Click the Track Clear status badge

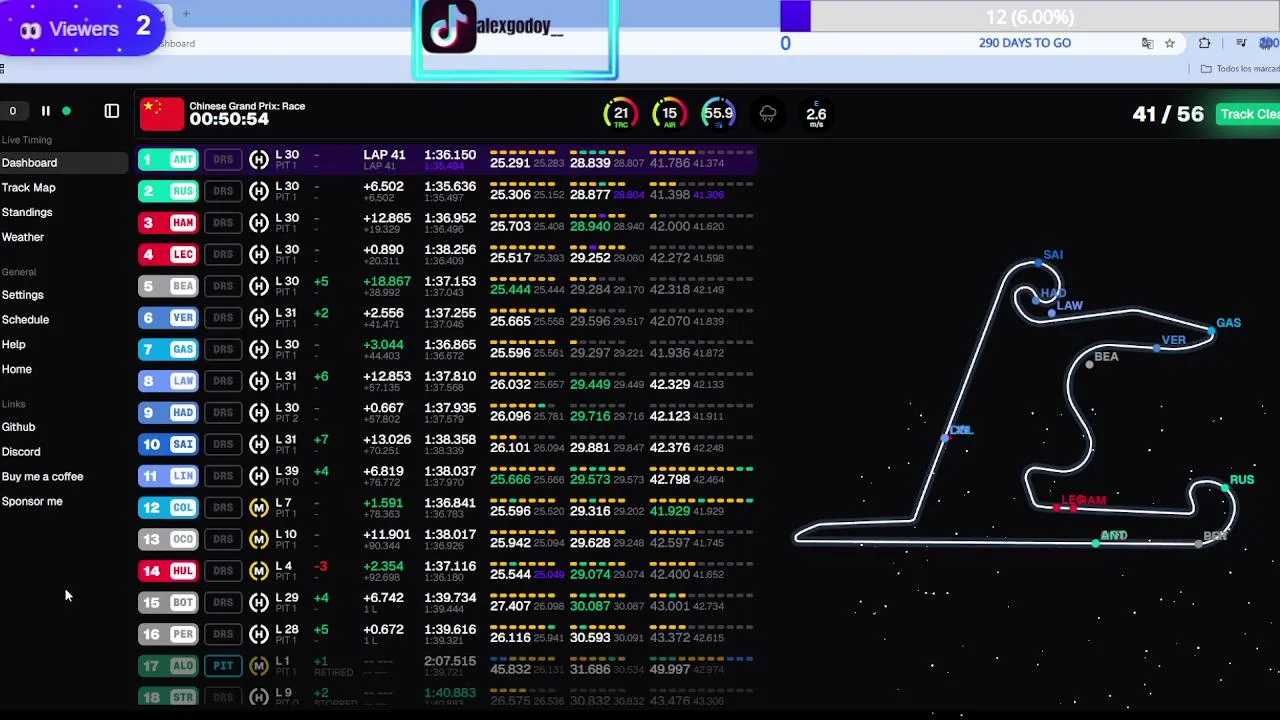coord(1248,114)
